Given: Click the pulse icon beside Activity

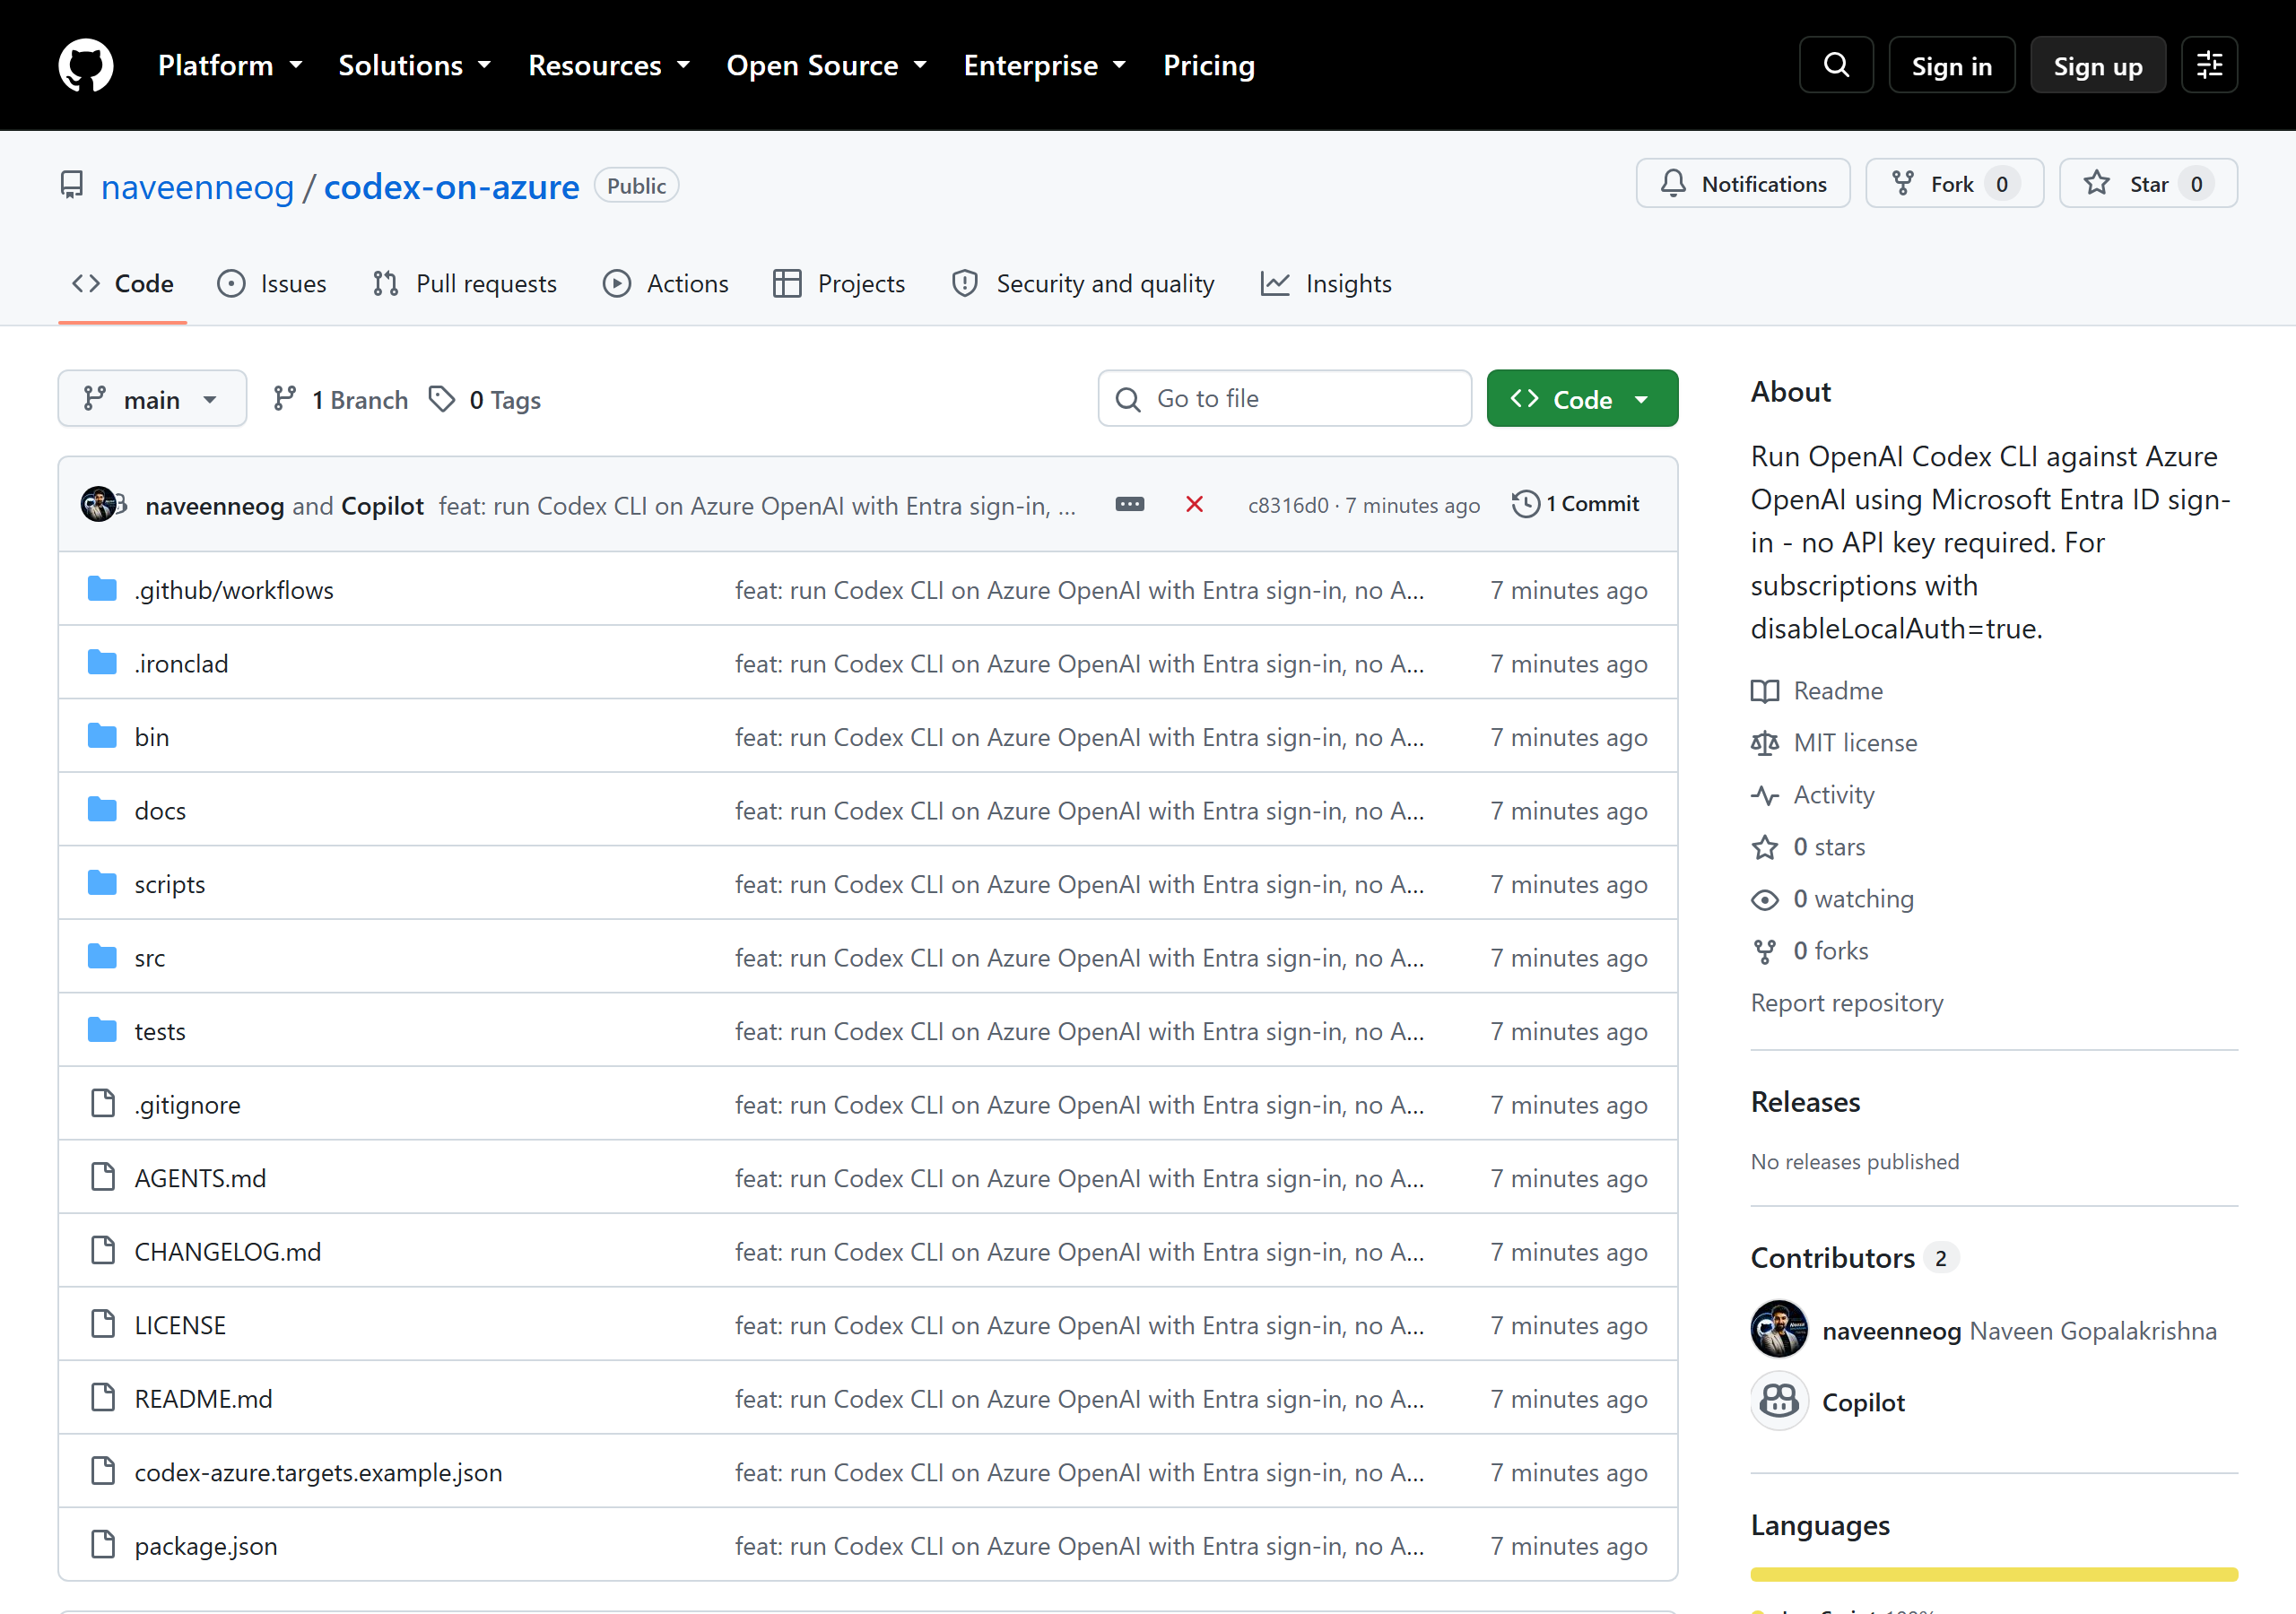Looking at the screenshot, I should point(1765,795).
